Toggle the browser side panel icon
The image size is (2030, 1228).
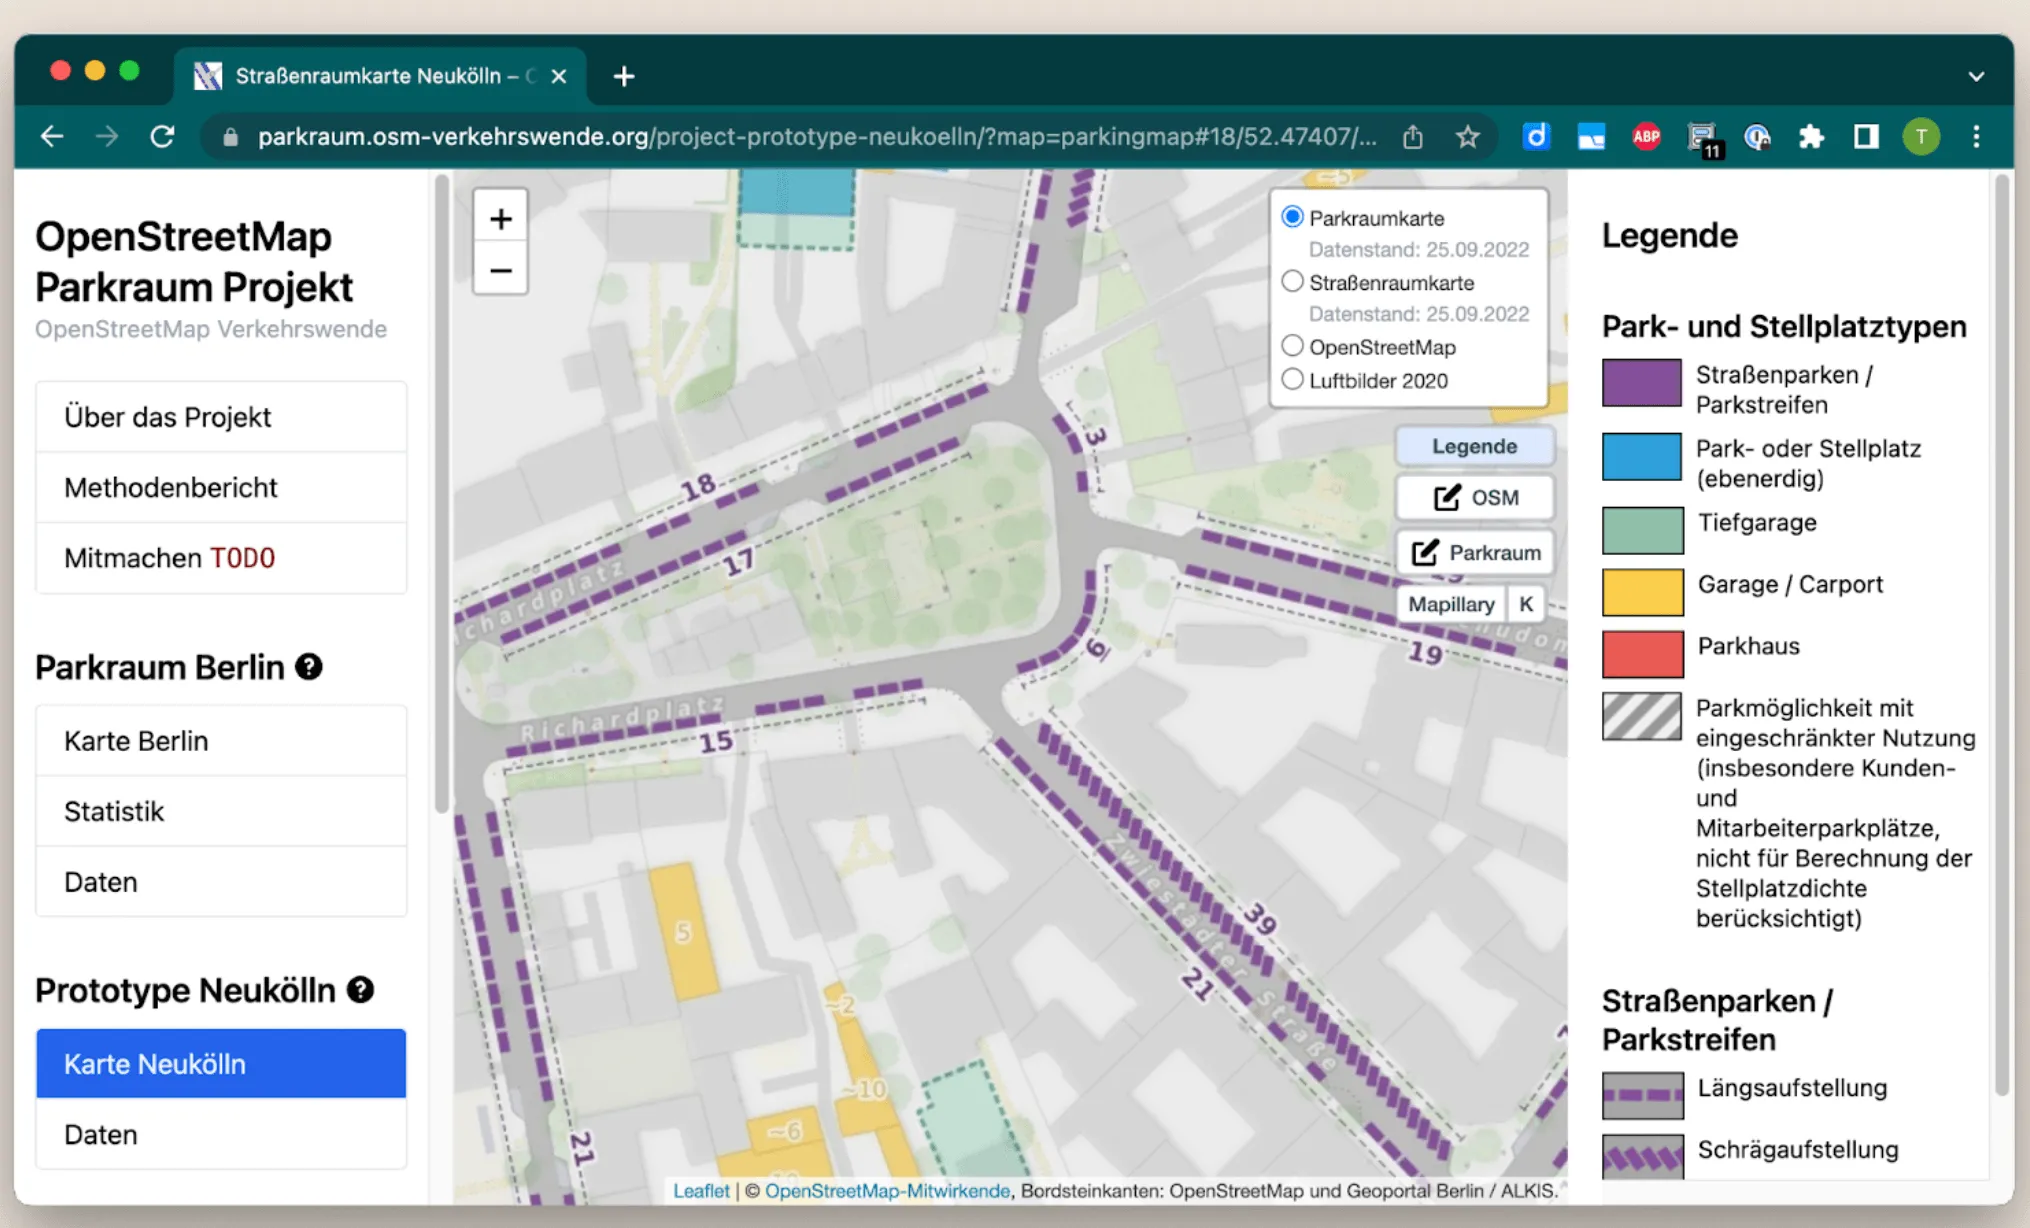tap(1866, 137)
